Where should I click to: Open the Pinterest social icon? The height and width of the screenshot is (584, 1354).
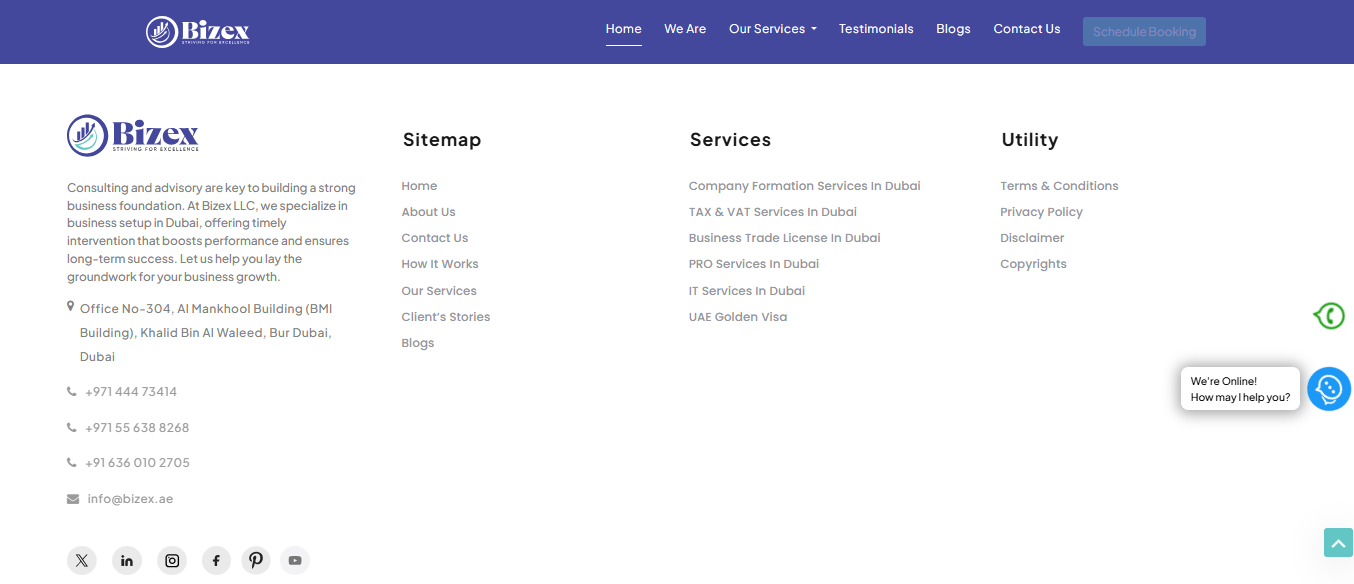coord(256,560)
